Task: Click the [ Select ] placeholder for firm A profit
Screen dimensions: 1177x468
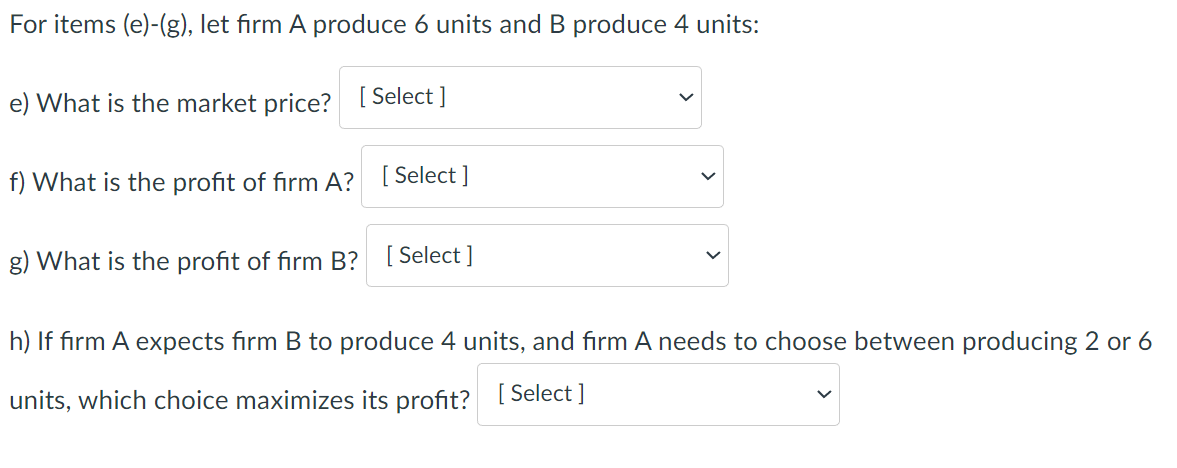Action: 425,175
